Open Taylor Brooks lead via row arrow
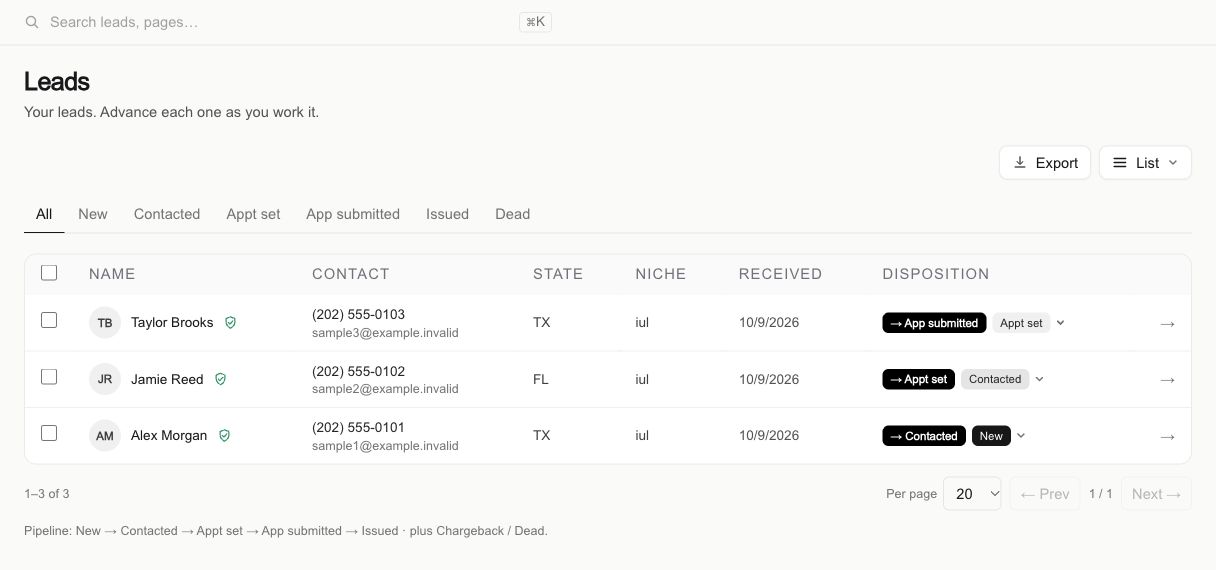 (x=1167, y=324)
